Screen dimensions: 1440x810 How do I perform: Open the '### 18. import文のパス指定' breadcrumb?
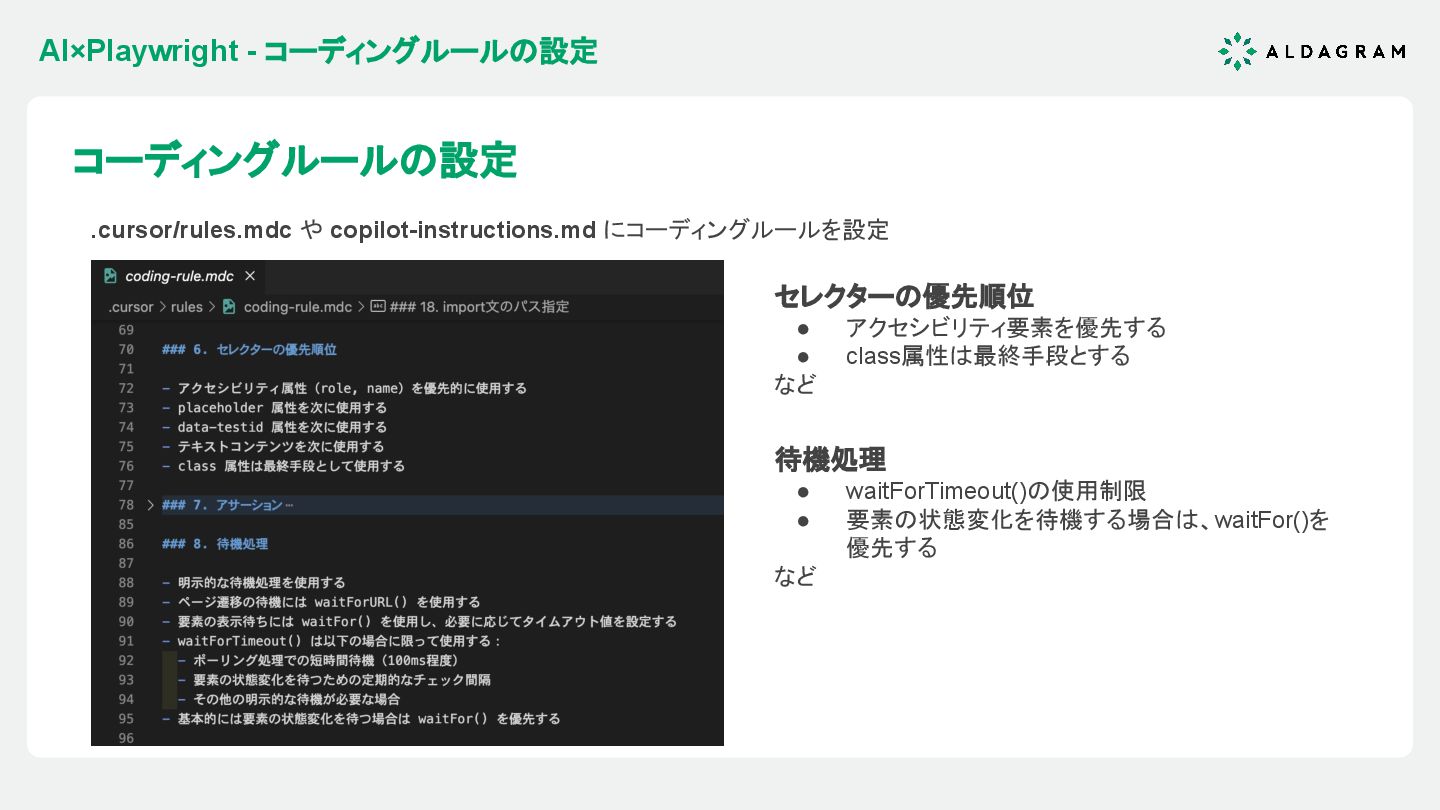coord(479,307)
